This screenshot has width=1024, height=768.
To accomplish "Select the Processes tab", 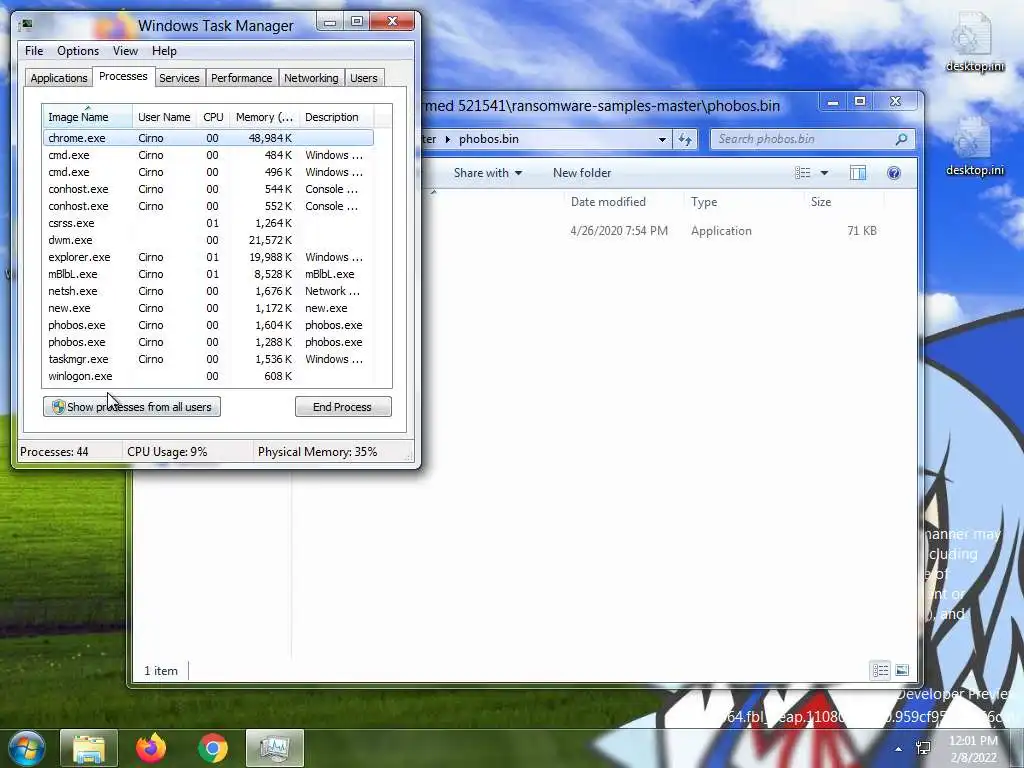I will pyautogui.click(x=123, y=76).
